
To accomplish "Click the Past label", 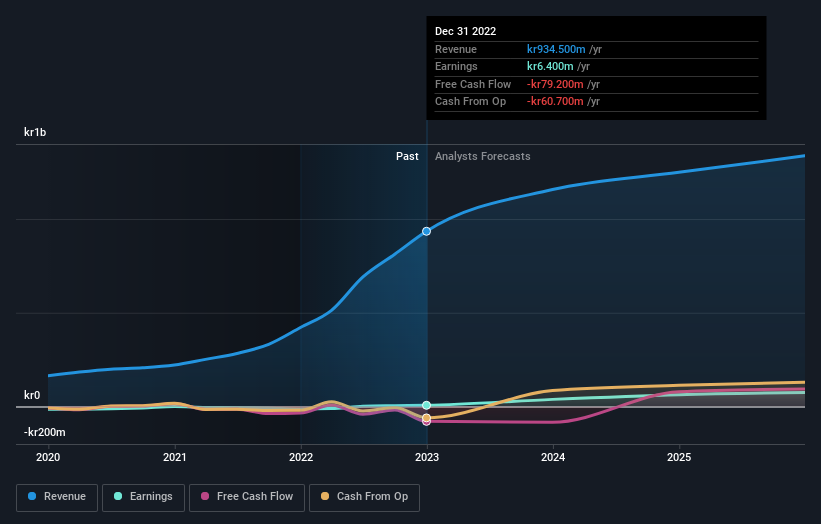I will coord(407,157).
